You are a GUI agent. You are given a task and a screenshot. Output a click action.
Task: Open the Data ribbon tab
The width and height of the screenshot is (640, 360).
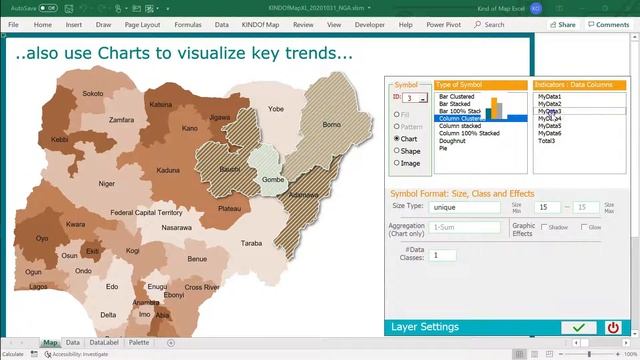222,24
